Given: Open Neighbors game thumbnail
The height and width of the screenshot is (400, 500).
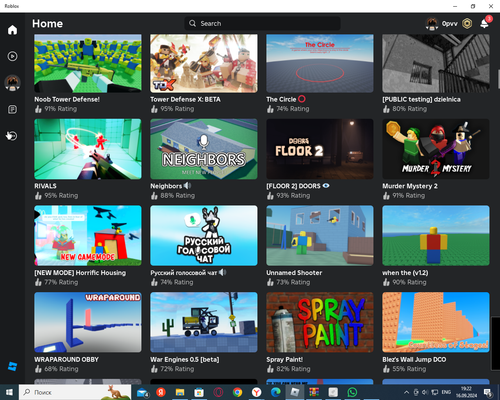Looking at the screenshot, I should tap(204, 149).
